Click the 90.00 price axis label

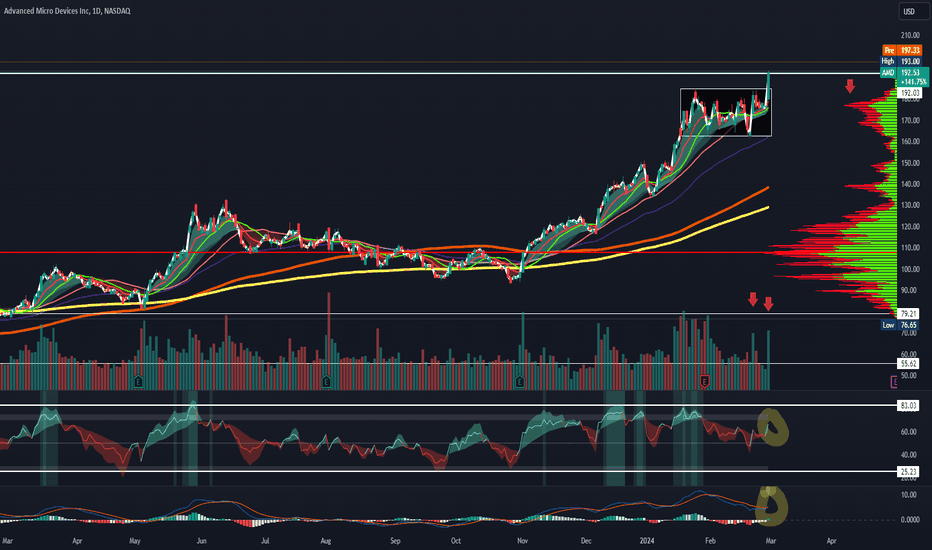point(909,291)
